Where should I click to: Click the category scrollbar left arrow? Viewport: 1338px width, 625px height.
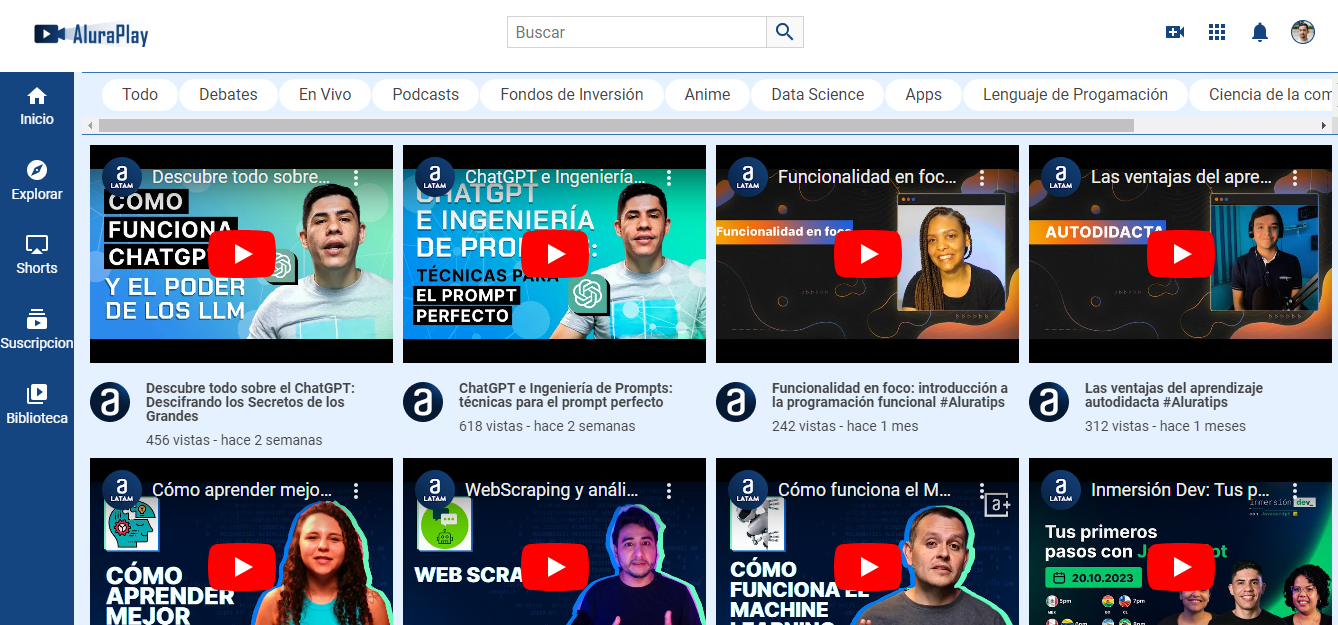tap(90, 126)
